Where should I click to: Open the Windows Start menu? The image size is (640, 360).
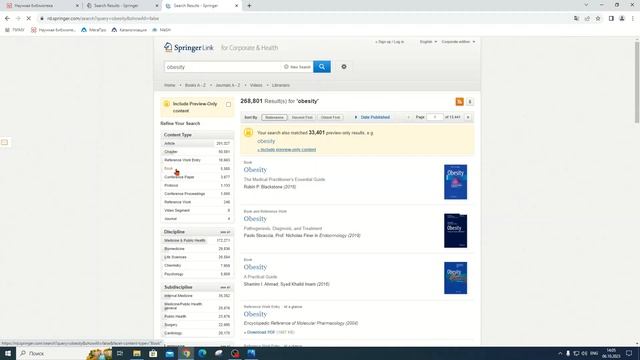pos(7,353)
